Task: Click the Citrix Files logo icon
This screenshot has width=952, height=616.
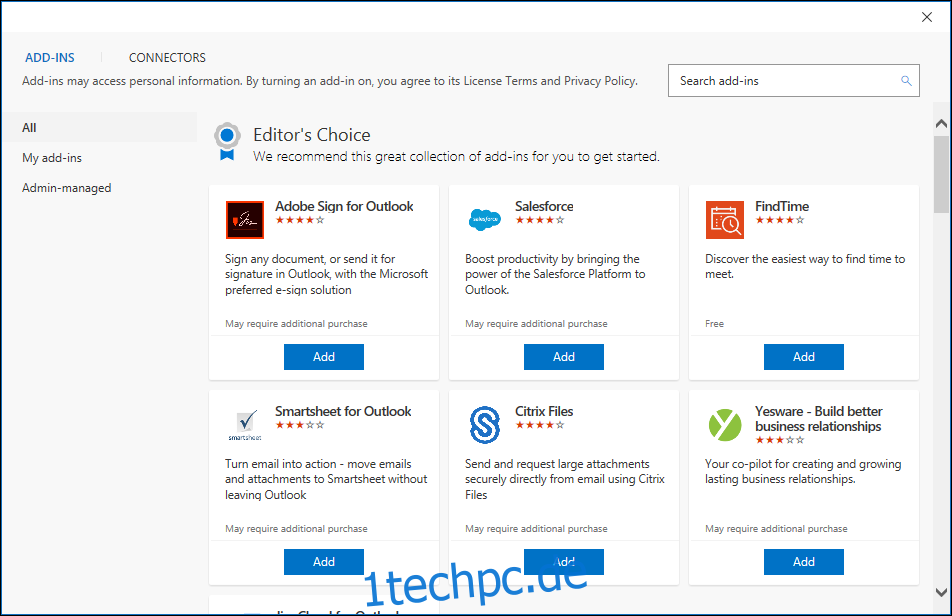Action: tap(484, 425)
